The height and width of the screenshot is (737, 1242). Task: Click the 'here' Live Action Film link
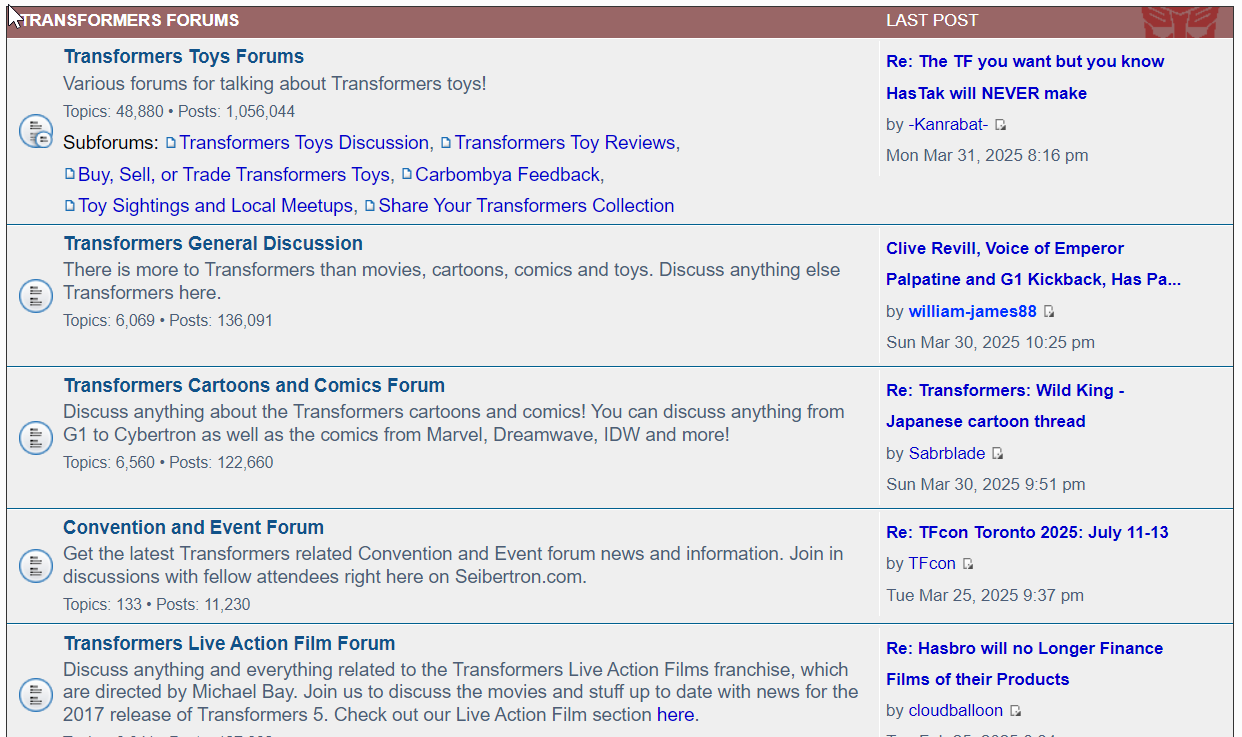coord(675,715)
